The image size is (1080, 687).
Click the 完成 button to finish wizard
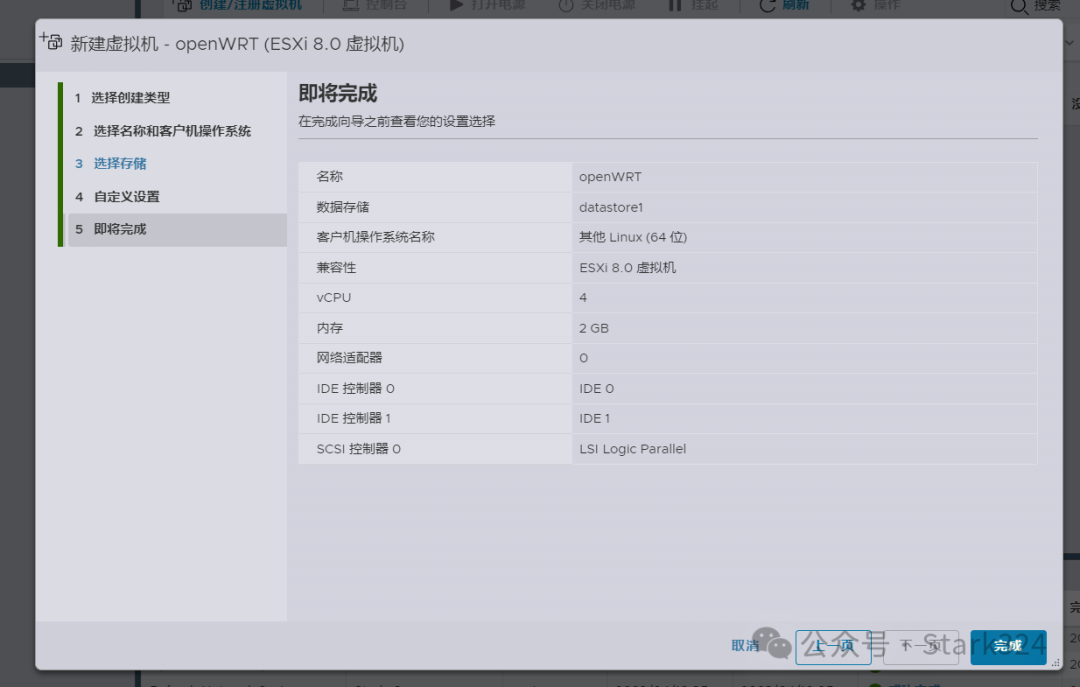pyautogui.click(x=1008, y=646)
